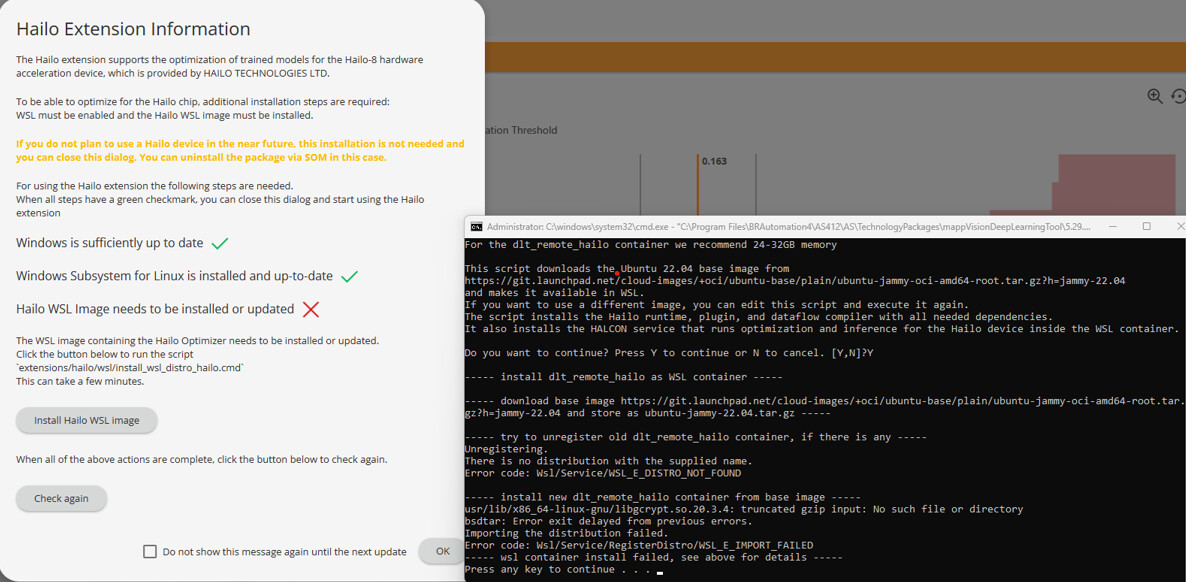Click 'Windows is sufficiently up to date' text
This screenshot has width=1186, height=582.
click(x=110, y=243)
